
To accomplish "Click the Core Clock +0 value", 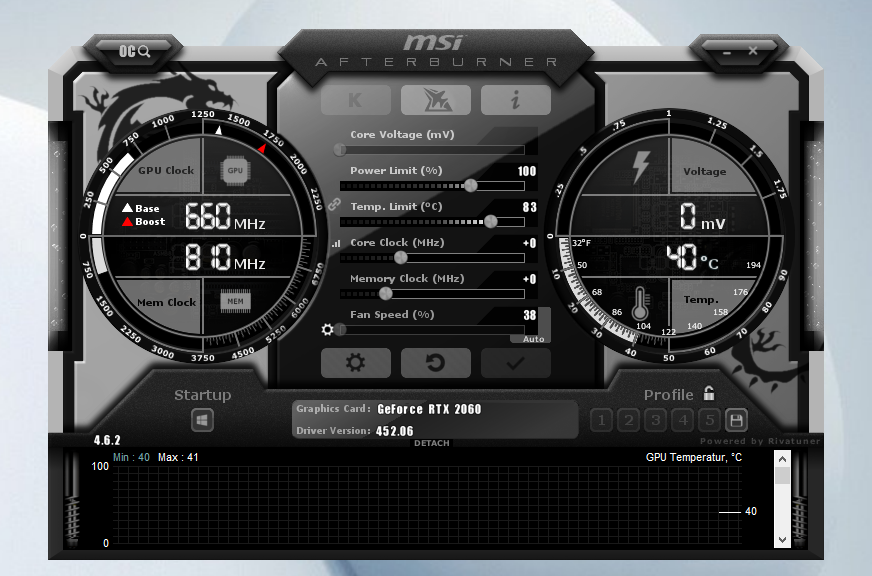I will click(x=529, y=243).
